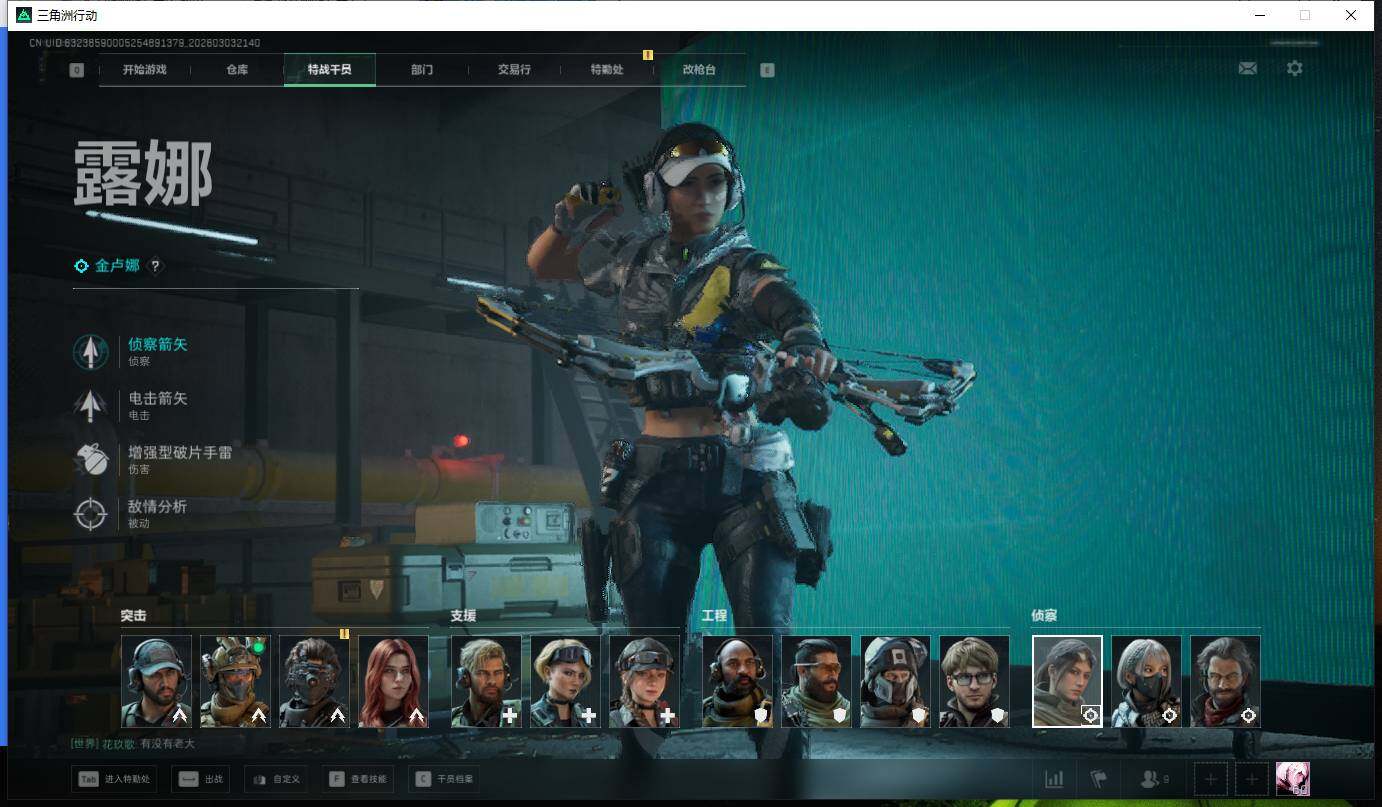Screen dimensions: 1382x807
Task: Click the plus slot beside the friends icon
Action: pyautogui.click(x=1210, y=779)
